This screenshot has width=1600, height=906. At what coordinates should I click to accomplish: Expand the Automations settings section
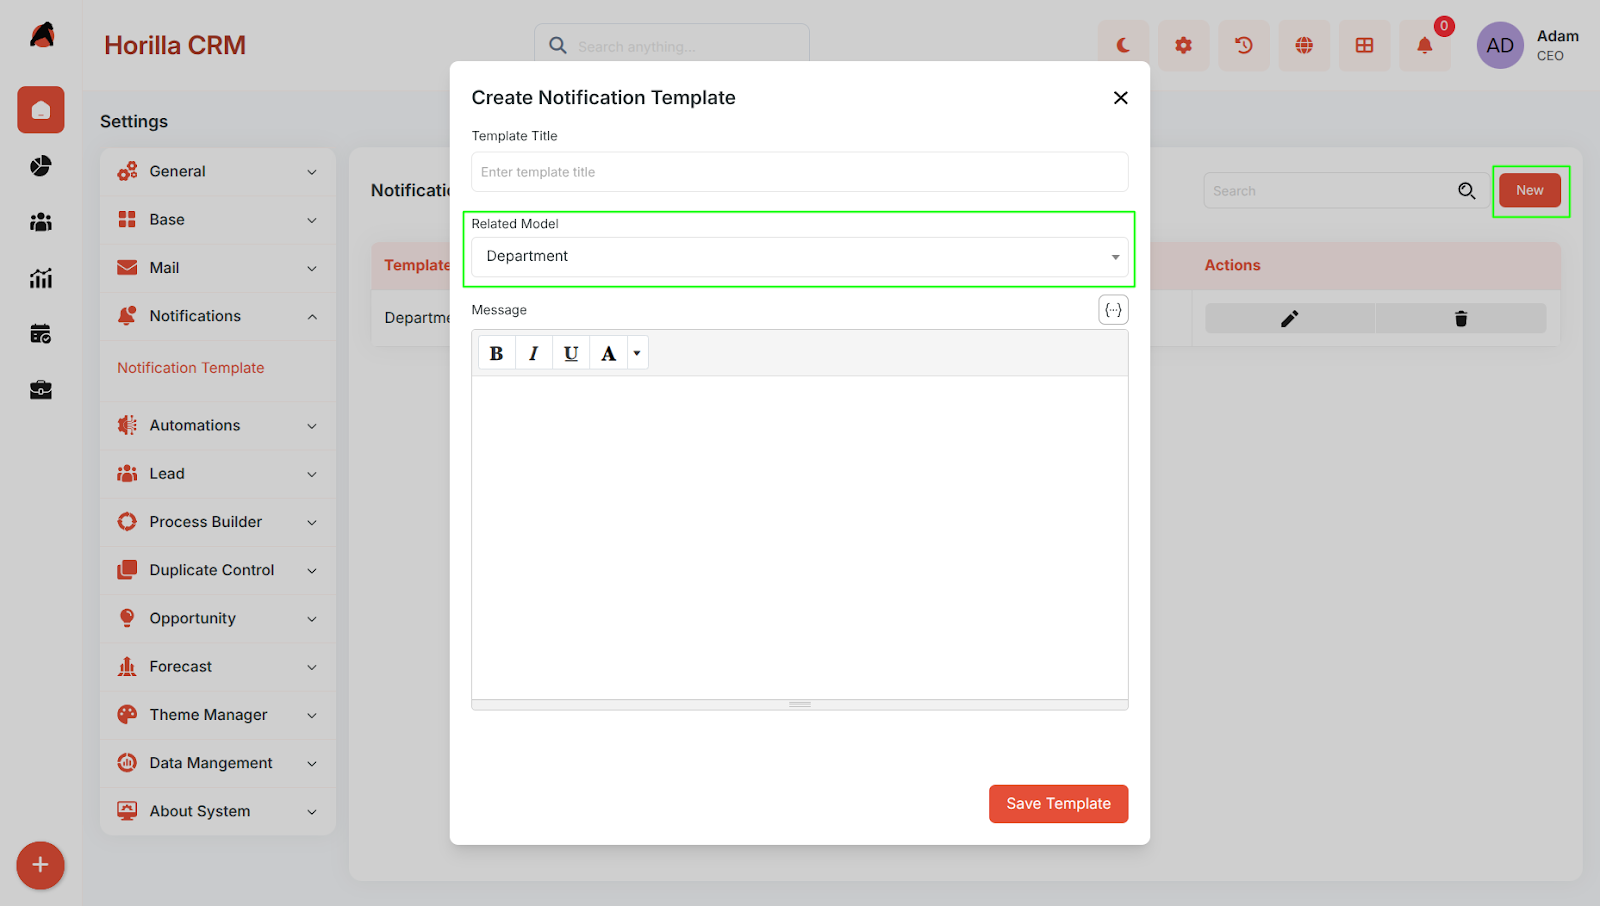[x=218, y=426]
